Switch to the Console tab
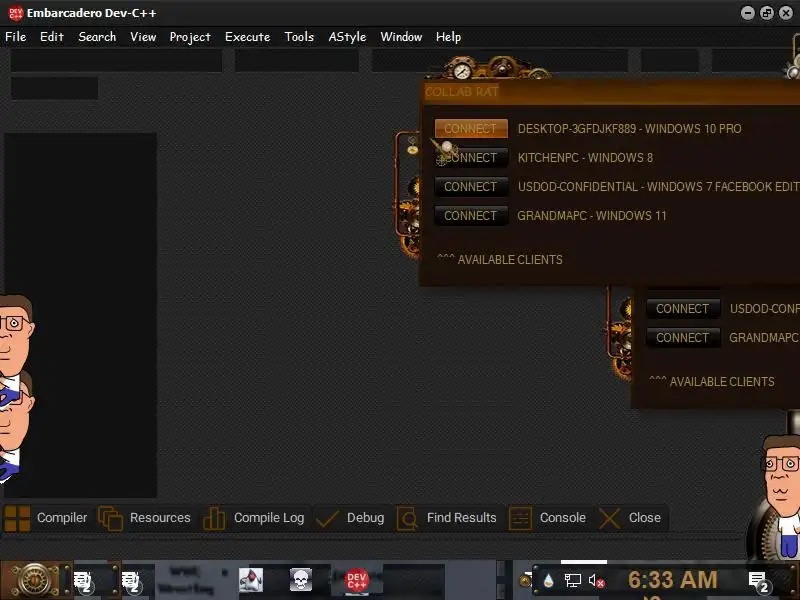Viewport: 800px width, 600px height. point(547,518)
